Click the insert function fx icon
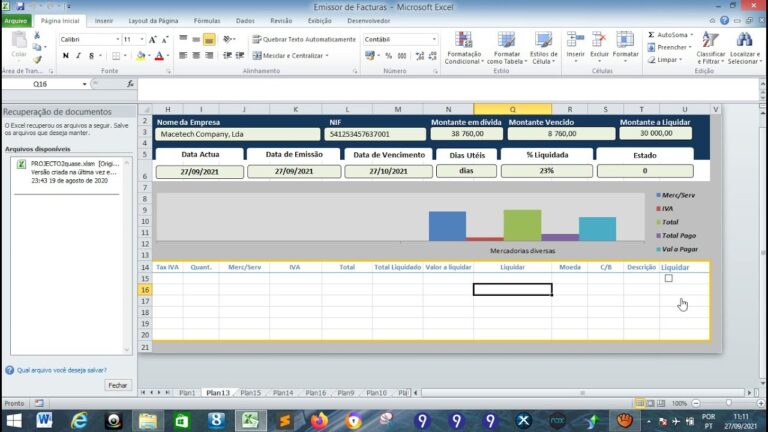The image size is (768, 432). (130, 84)
